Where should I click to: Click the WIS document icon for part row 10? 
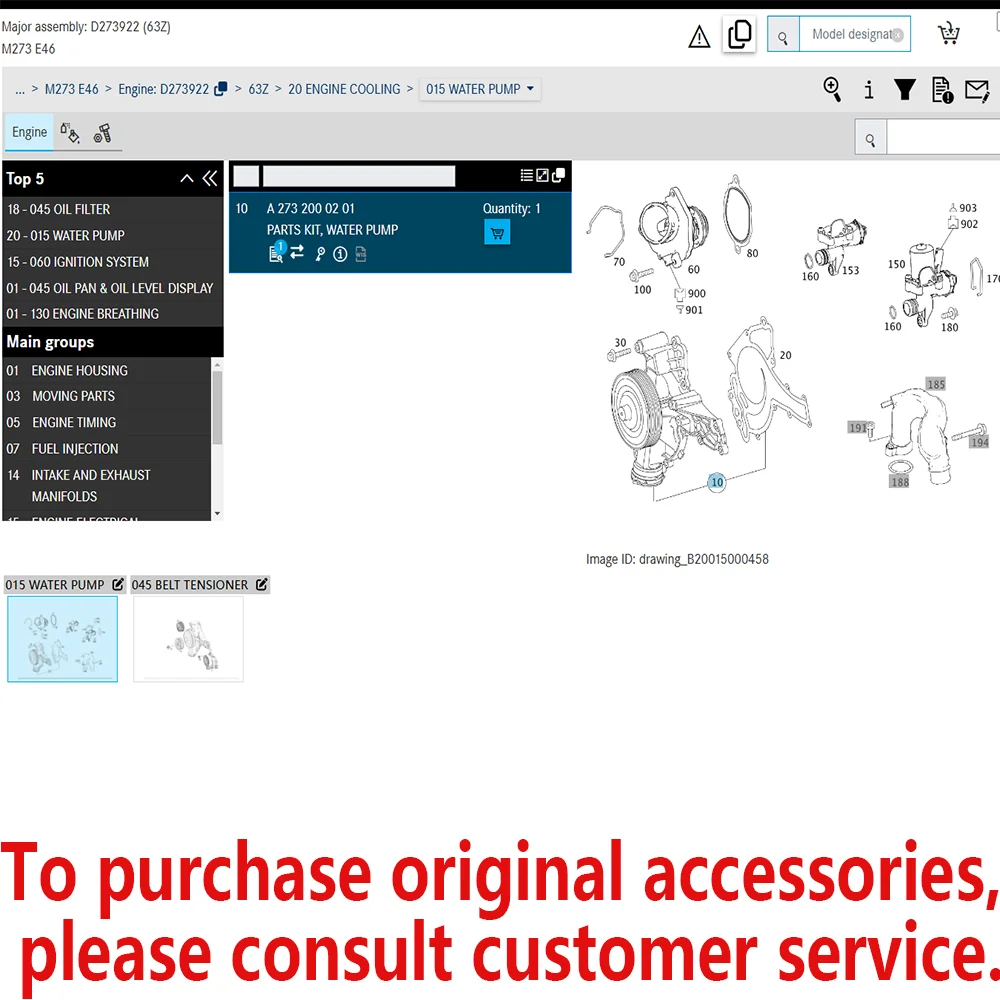pyautogui.click(x=361, y=254)
